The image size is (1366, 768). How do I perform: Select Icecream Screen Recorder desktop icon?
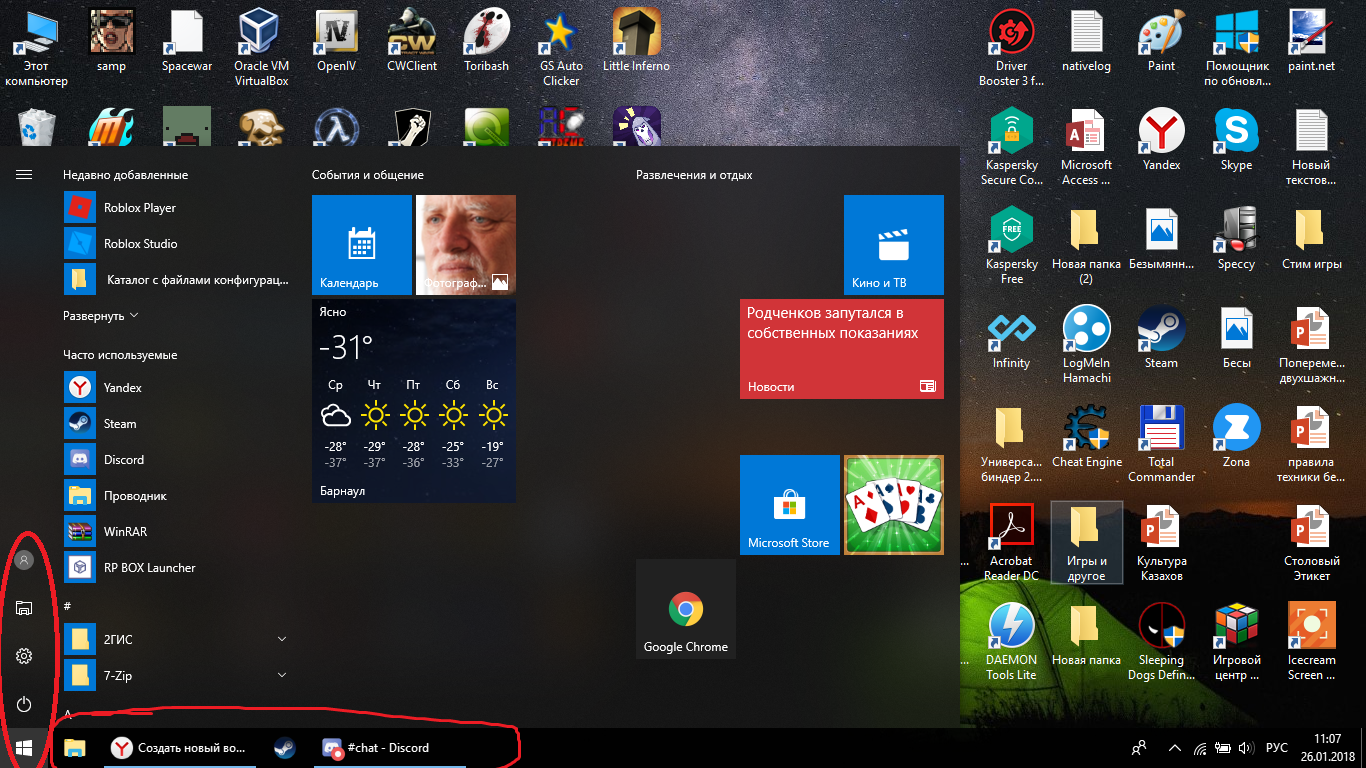(1311, 641)
